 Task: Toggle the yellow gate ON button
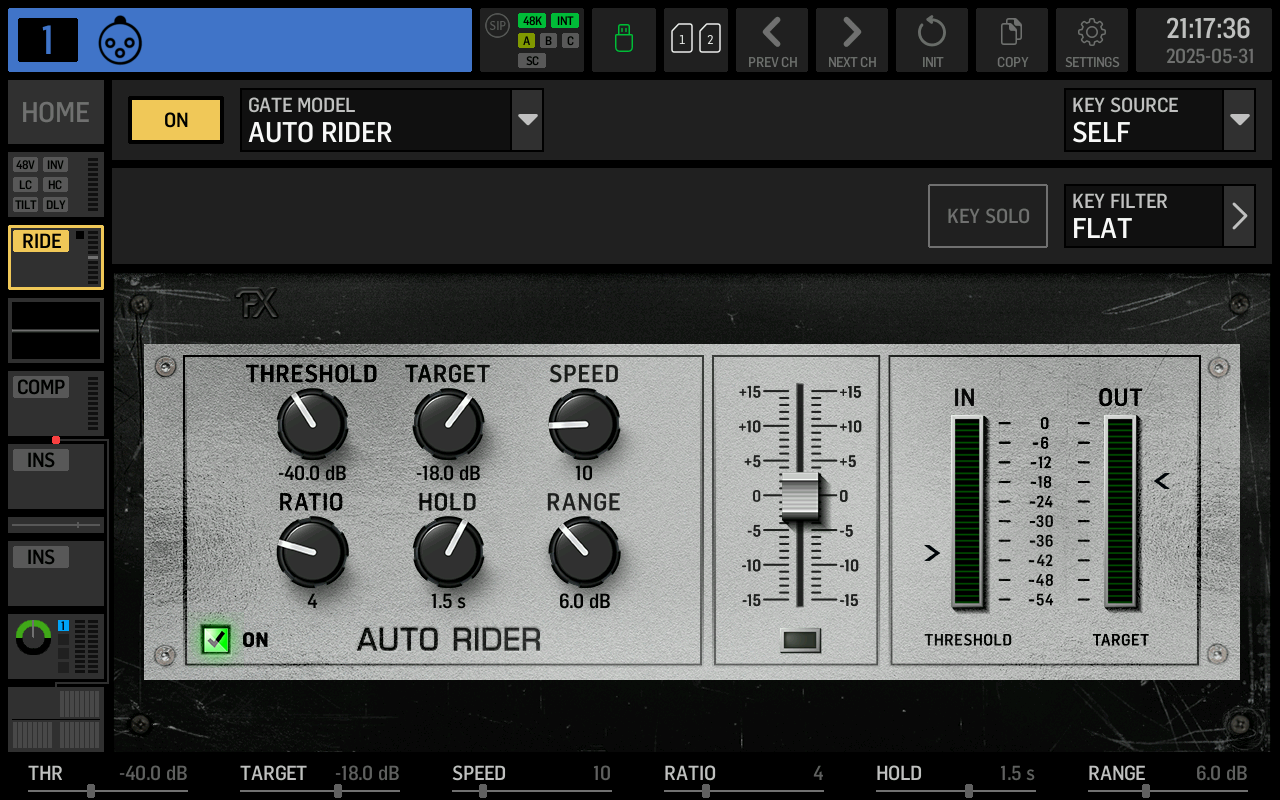(176, 120)
